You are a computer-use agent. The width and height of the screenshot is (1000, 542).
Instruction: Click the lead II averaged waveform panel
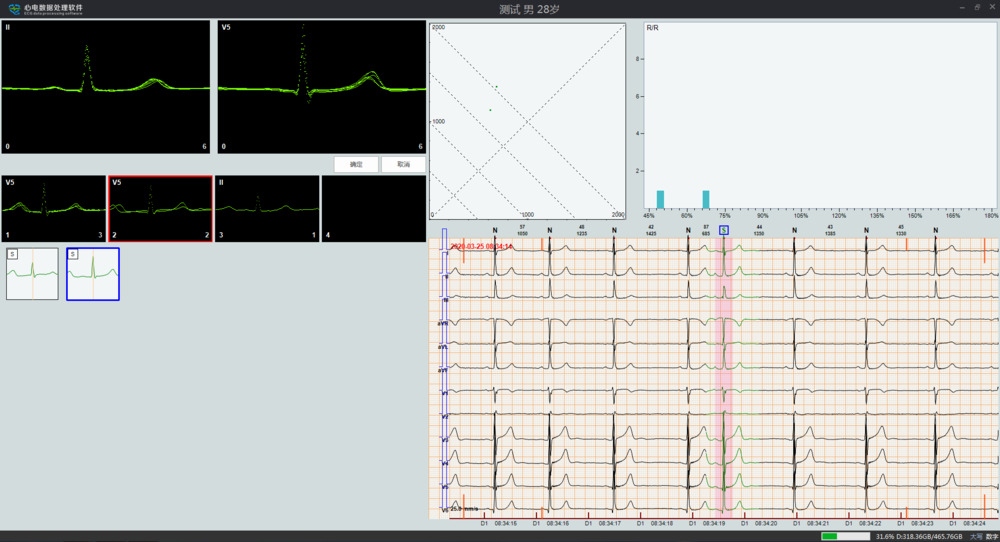pos(106,86)
